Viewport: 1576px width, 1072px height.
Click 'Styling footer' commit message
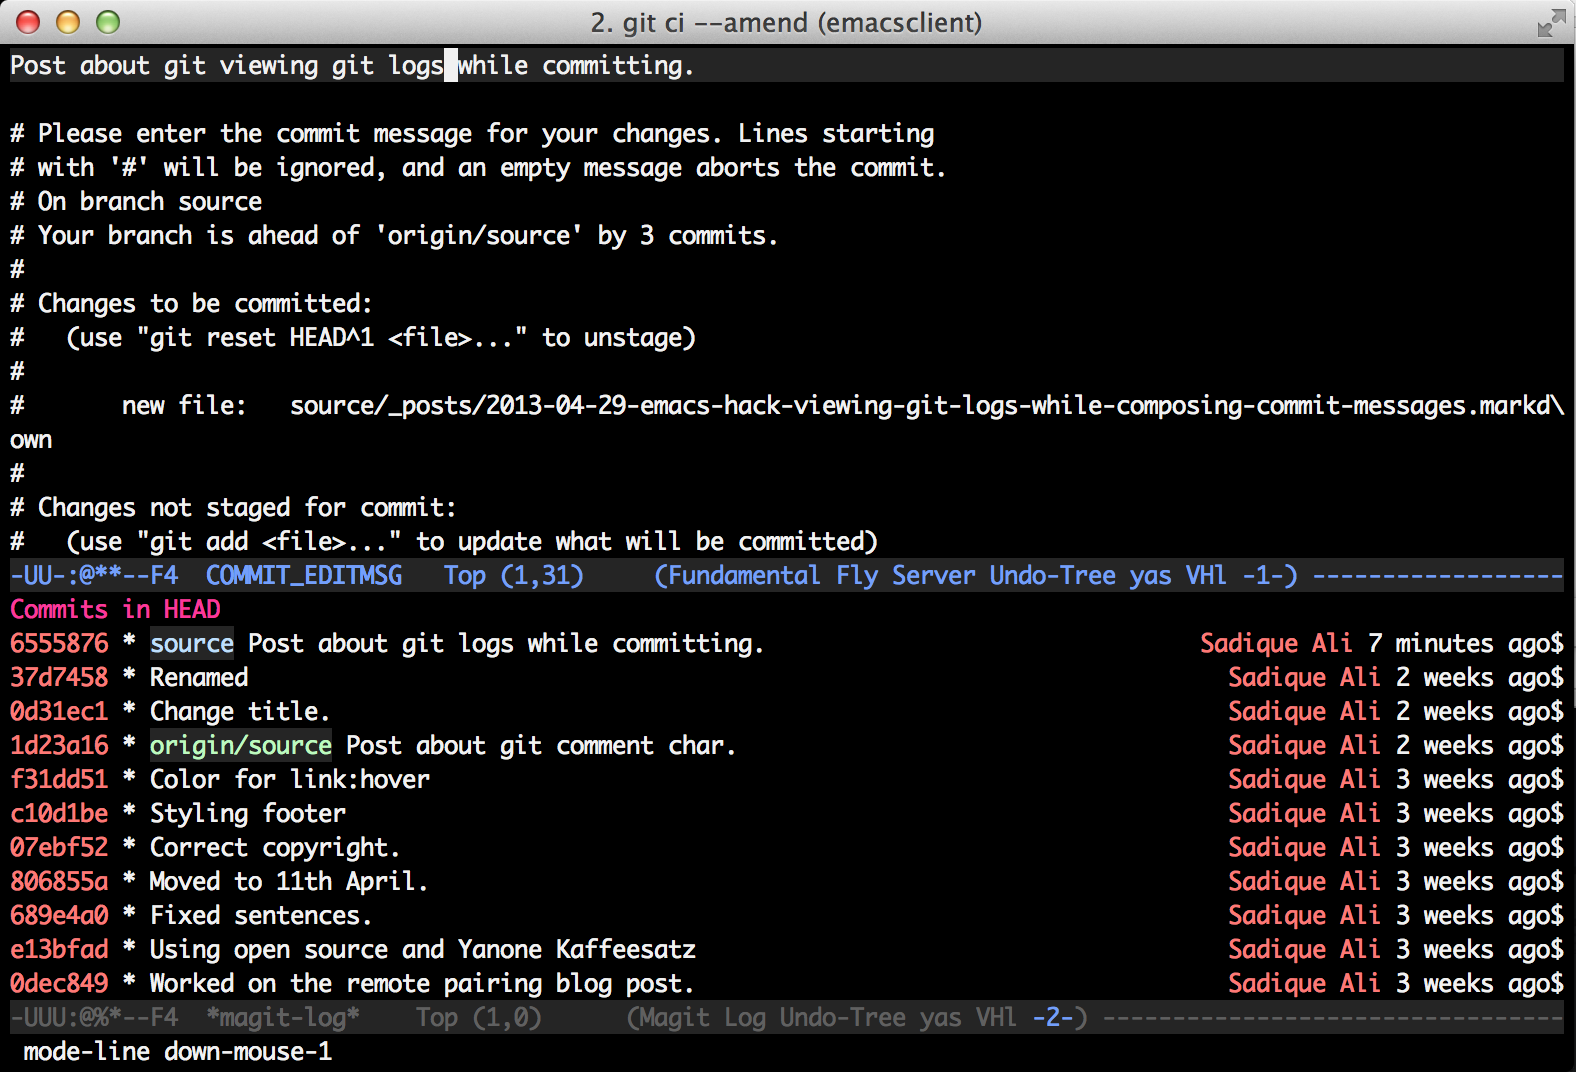pyautogui.click(x=248, y=813)
